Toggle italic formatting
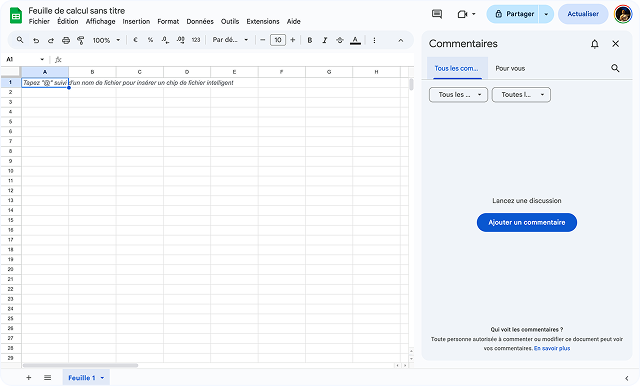640x386 pixels. click(x=325, y=40)
